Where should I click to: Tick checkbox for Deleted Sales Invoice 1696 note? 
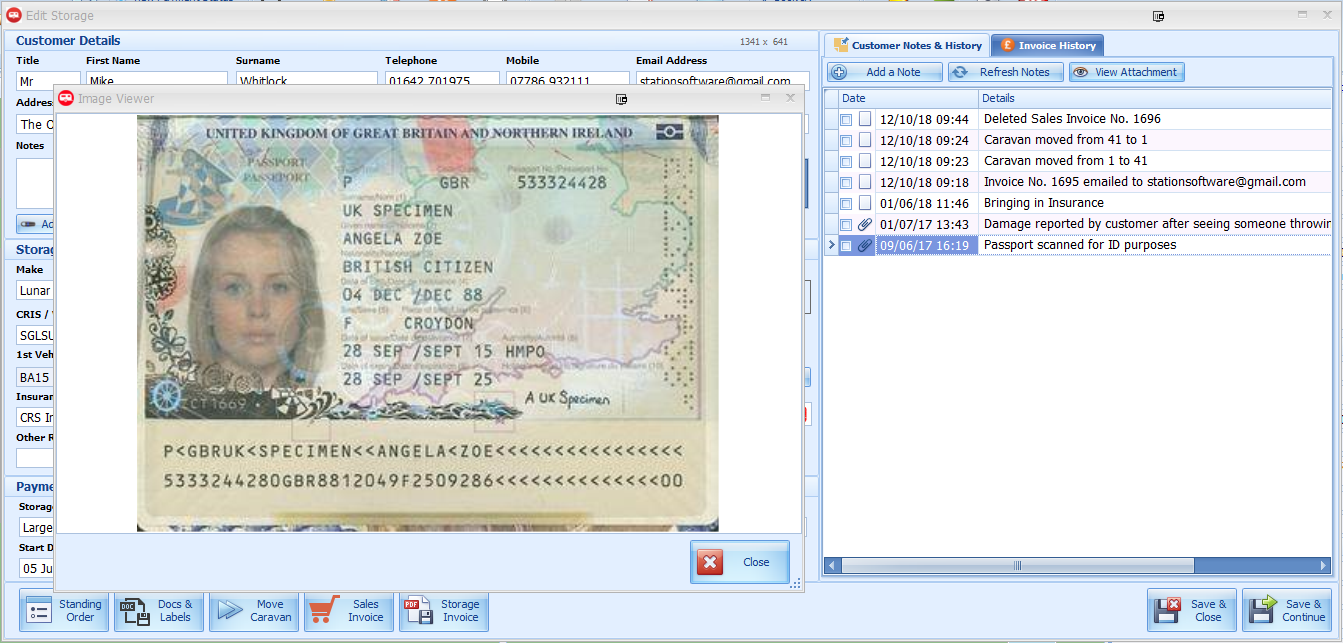pos(846,120)
